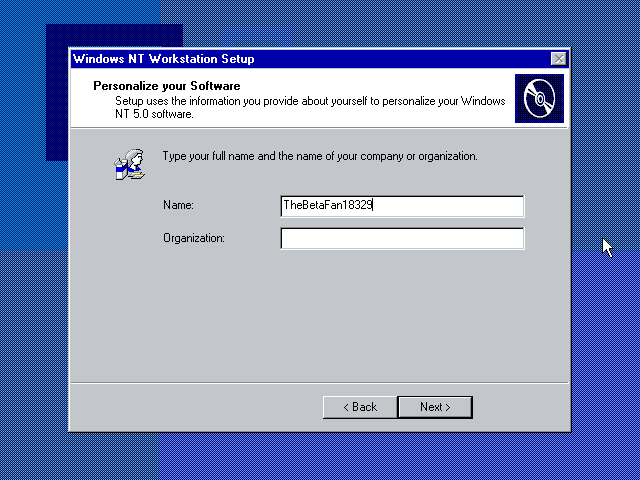The width and height of the screenshot is (640, 480).
Task: Click the 'Setup uses the information' description text
Action: coord(310,107)
